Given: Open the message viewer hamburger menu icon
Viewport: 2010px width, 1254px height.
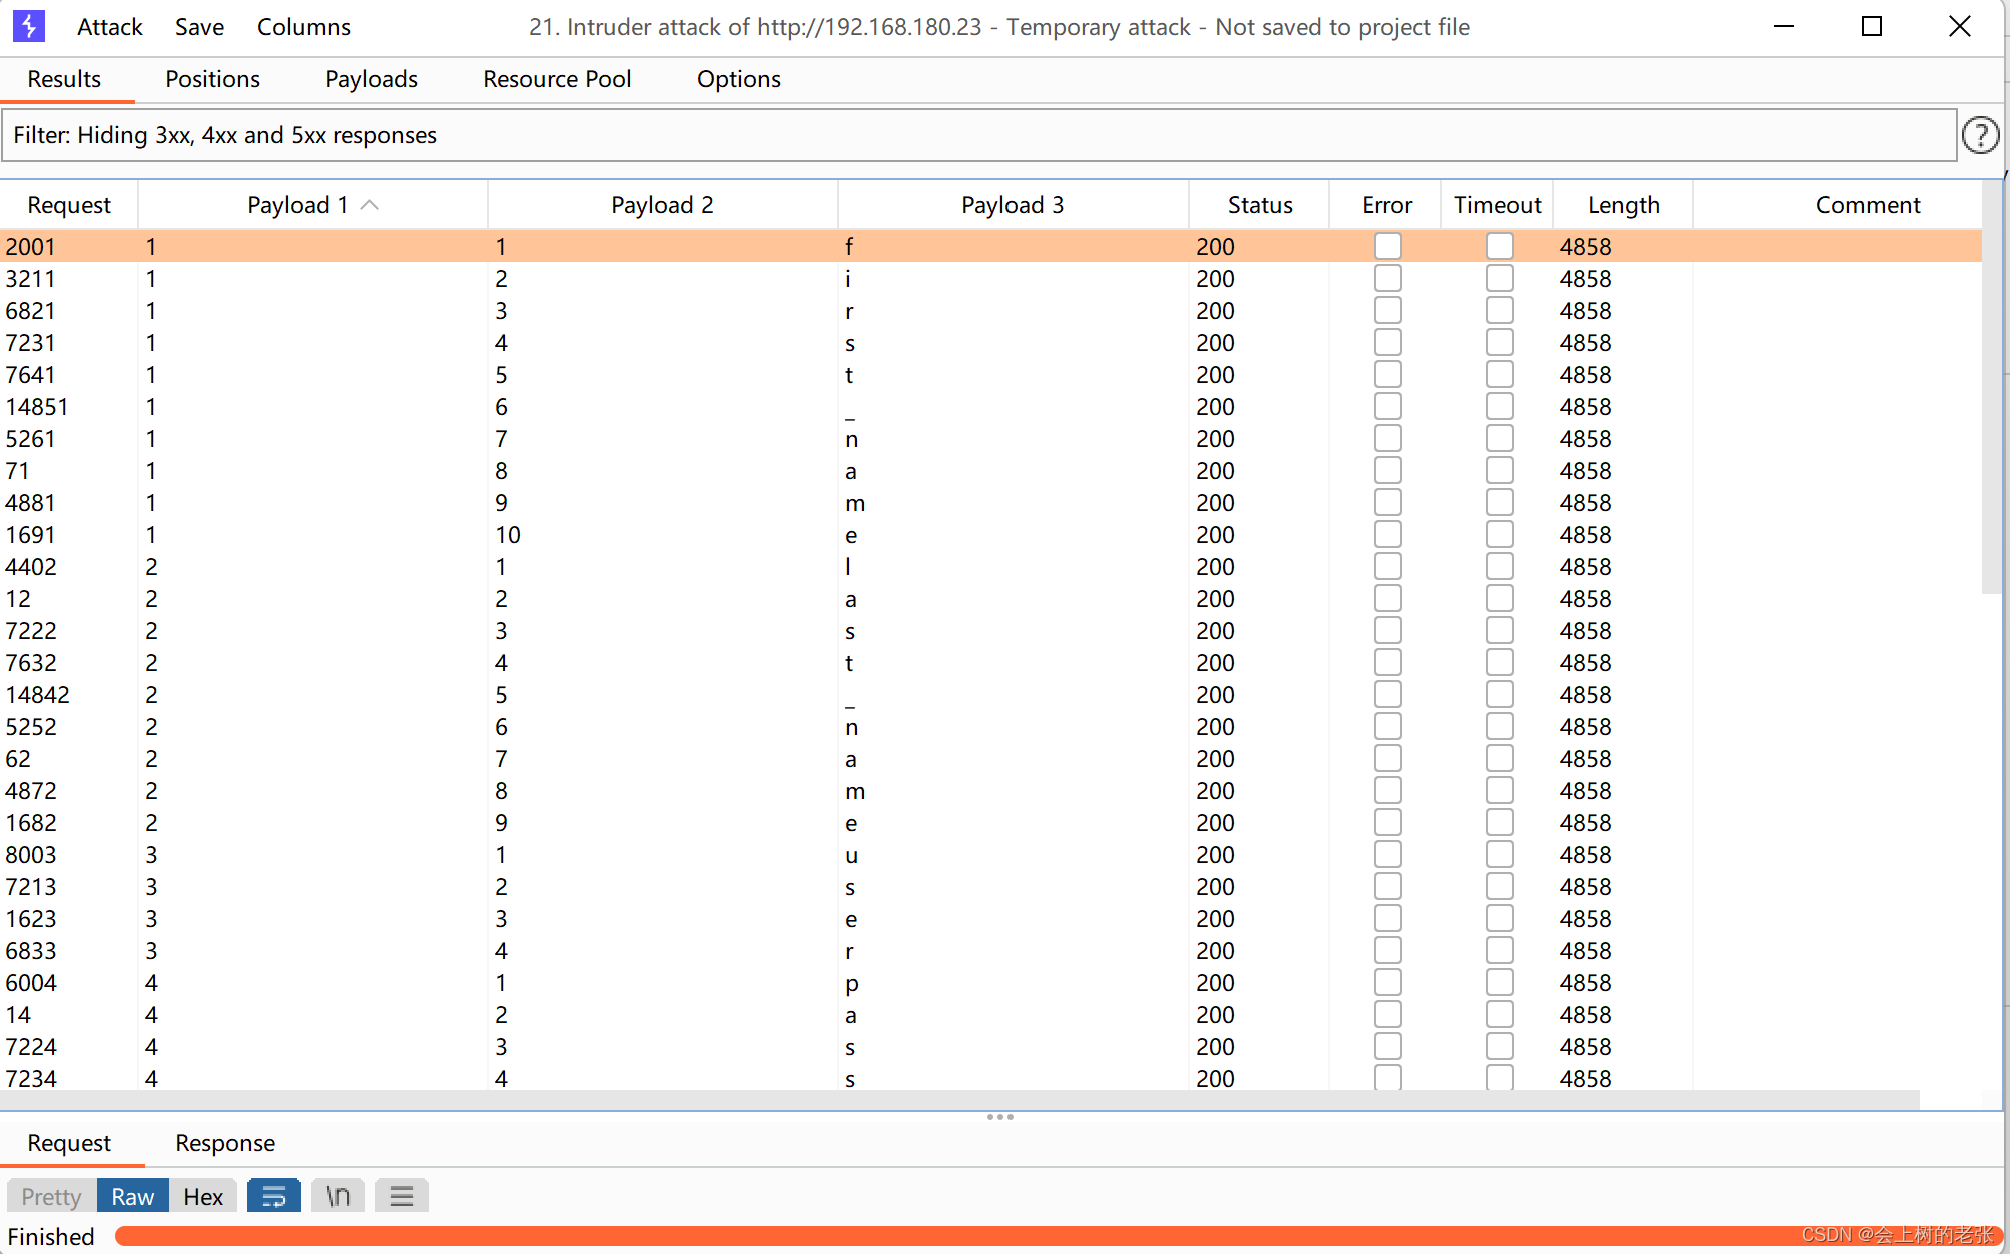Looking at the screenshot, I should click(x=402, y=1196).
